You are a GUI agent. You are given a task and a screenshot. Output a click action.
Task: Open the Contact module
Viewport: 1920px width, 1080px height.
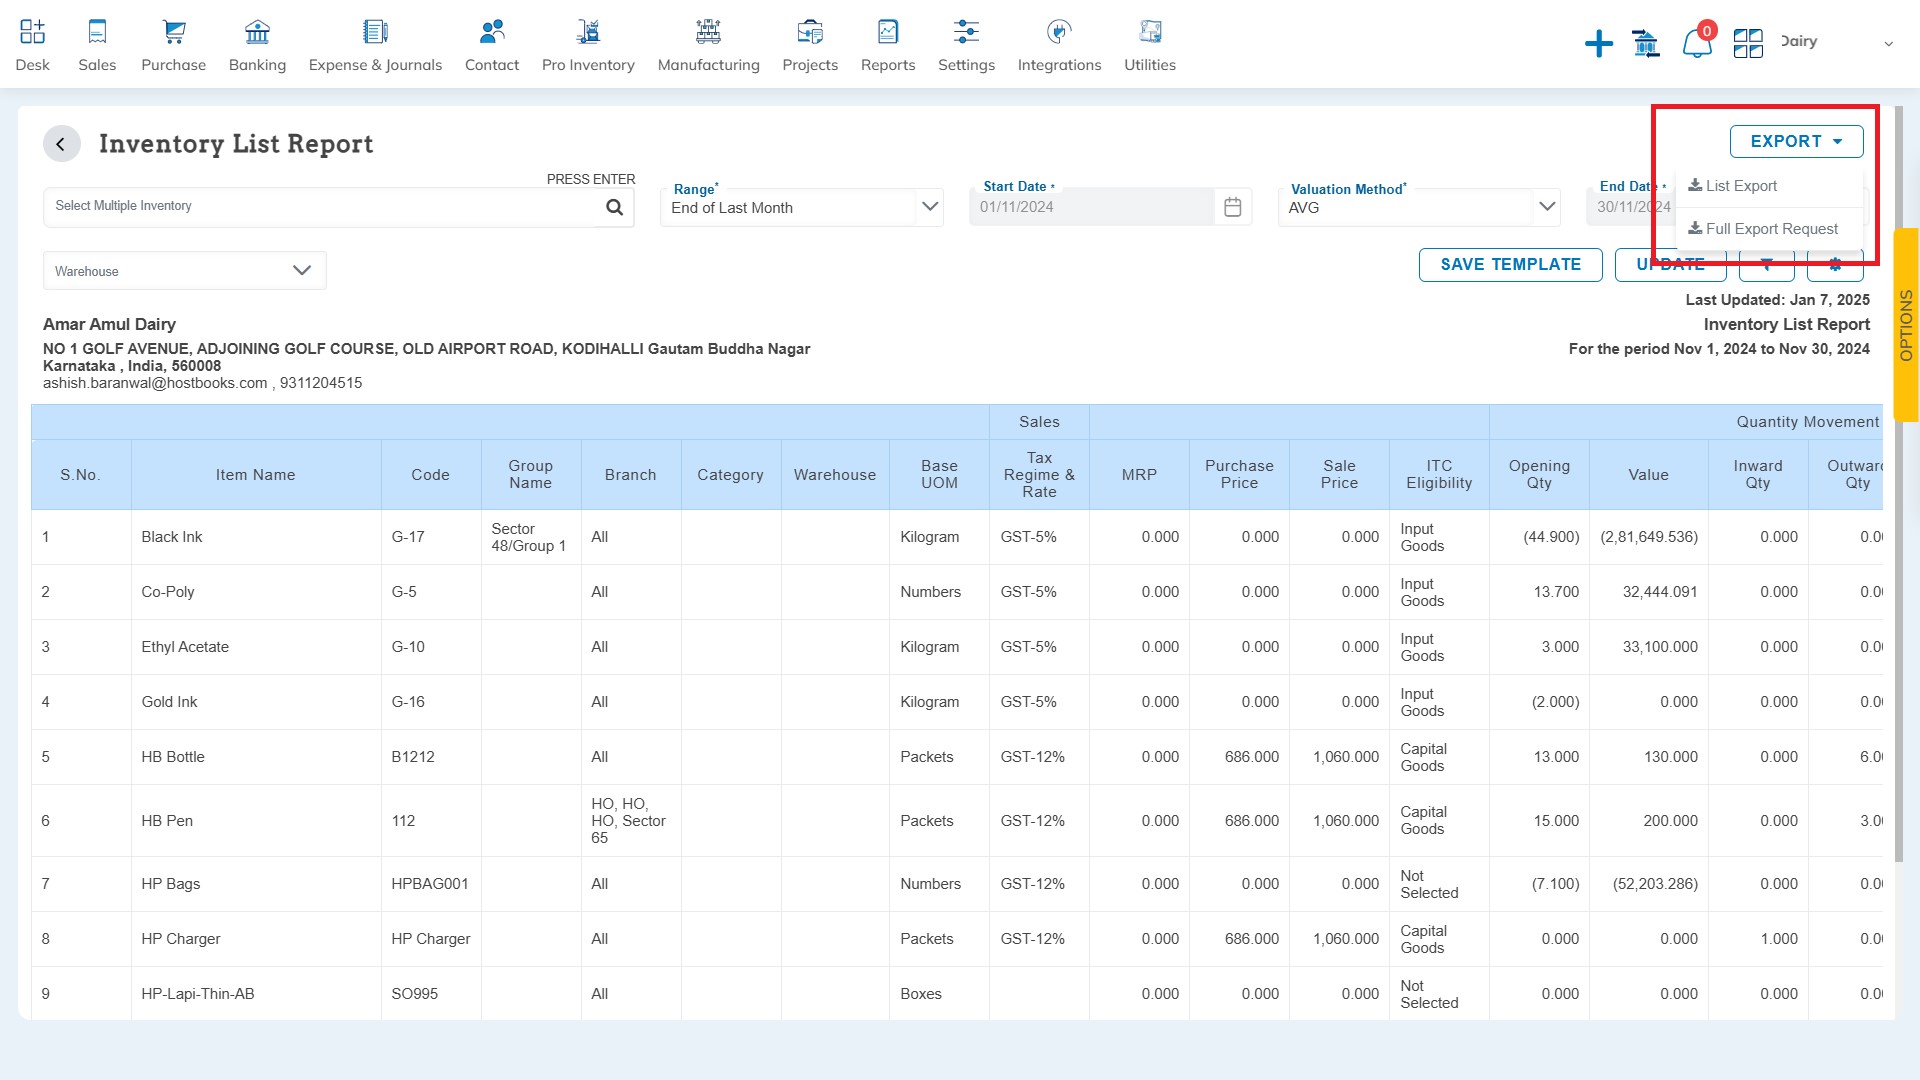(491, 45)
